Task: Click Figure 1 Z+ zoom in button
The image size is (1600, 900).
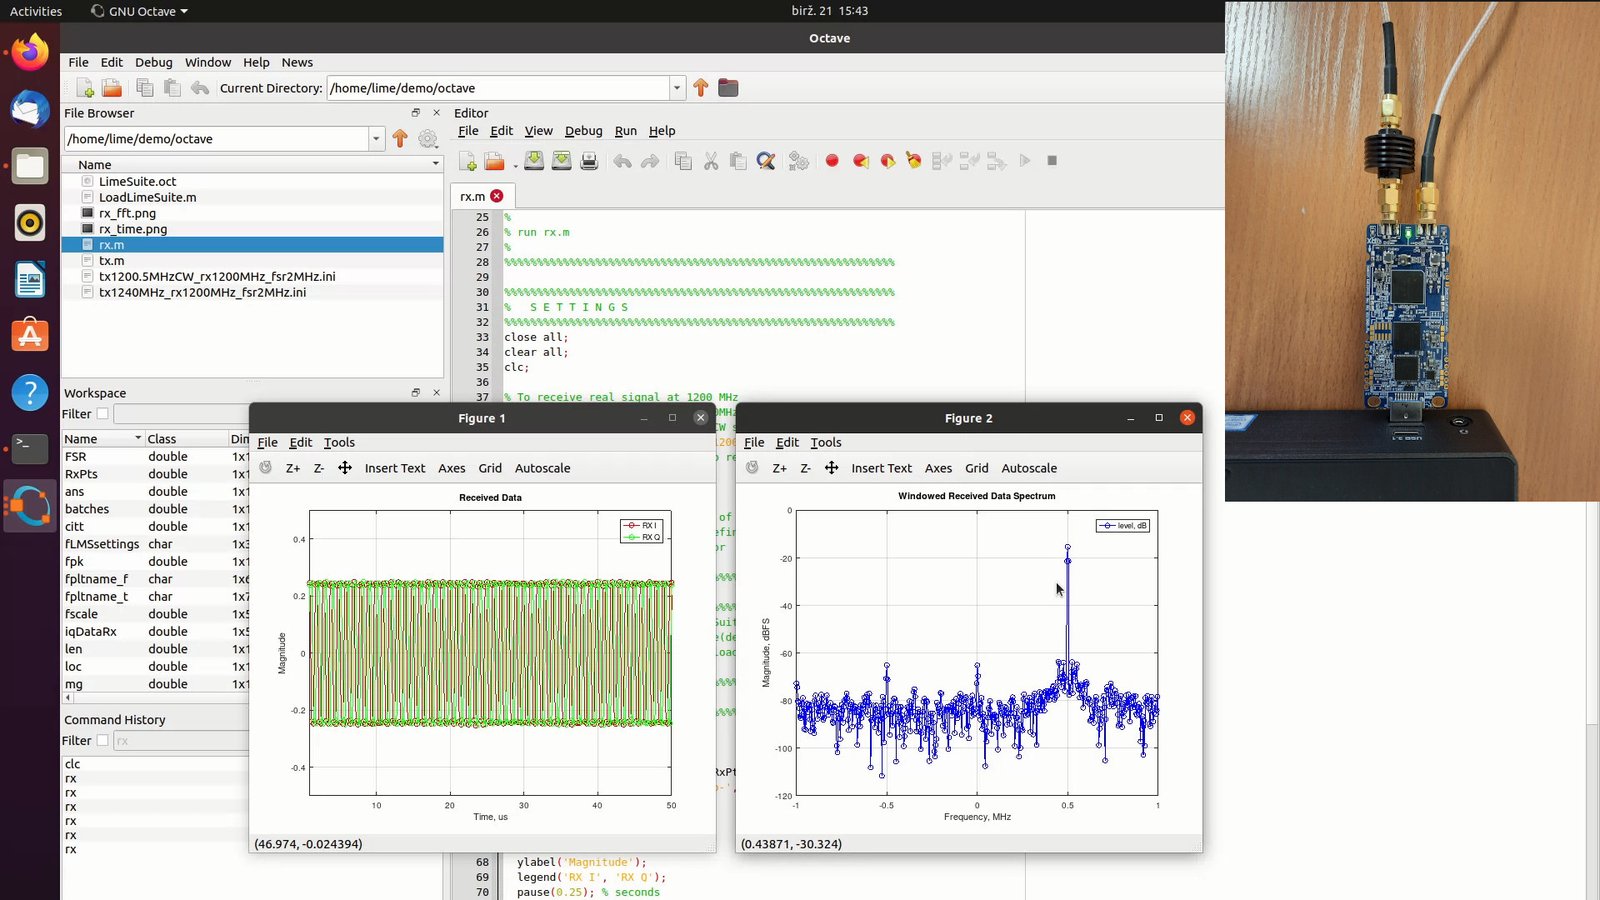Action: pos(293,468)
